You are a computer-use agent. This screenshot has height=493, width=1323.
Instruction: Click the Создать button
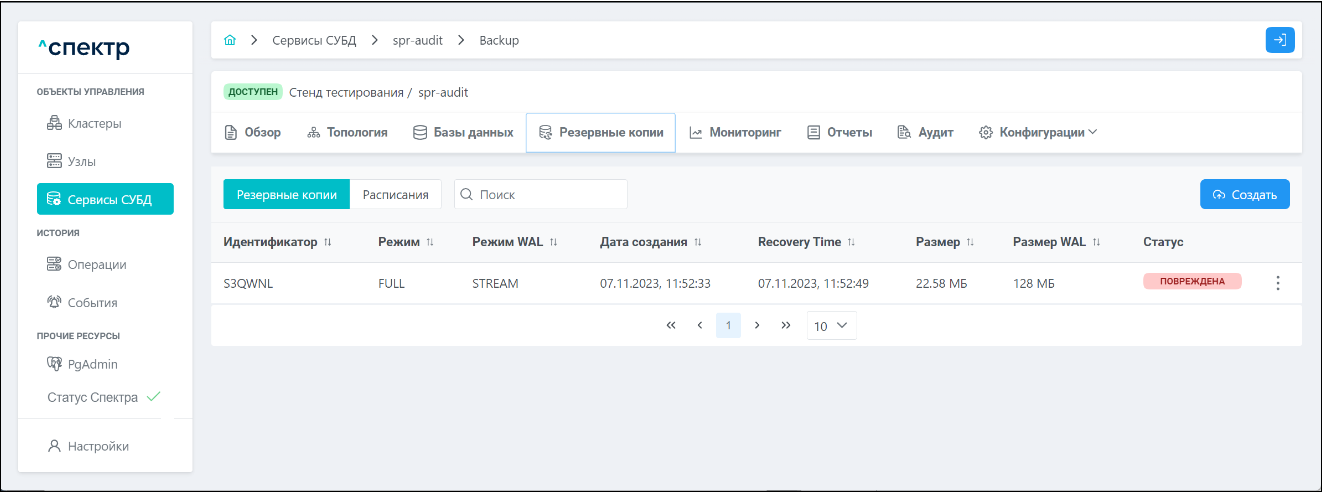coord(1244,195)
